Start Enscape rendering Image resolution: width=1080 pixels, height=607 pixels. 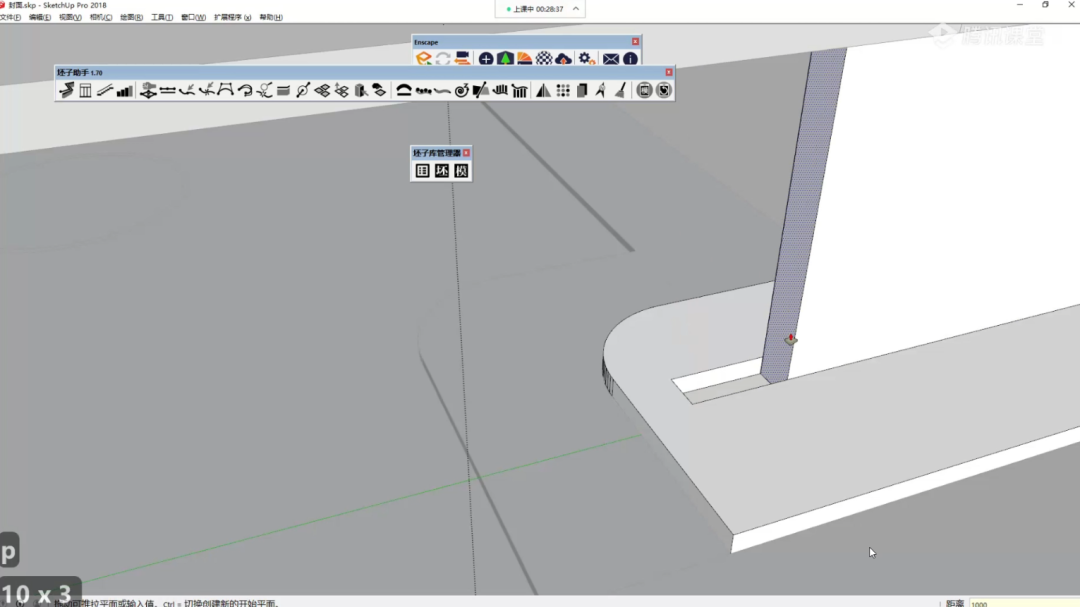(423, 59)
